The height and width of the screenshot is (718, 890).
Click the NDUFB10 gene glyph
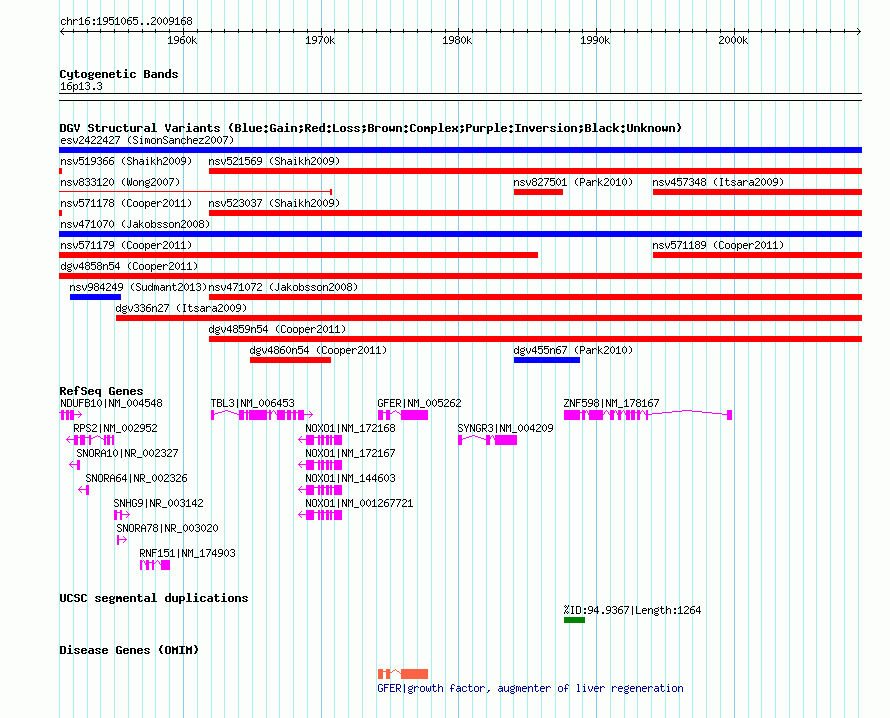70,415
